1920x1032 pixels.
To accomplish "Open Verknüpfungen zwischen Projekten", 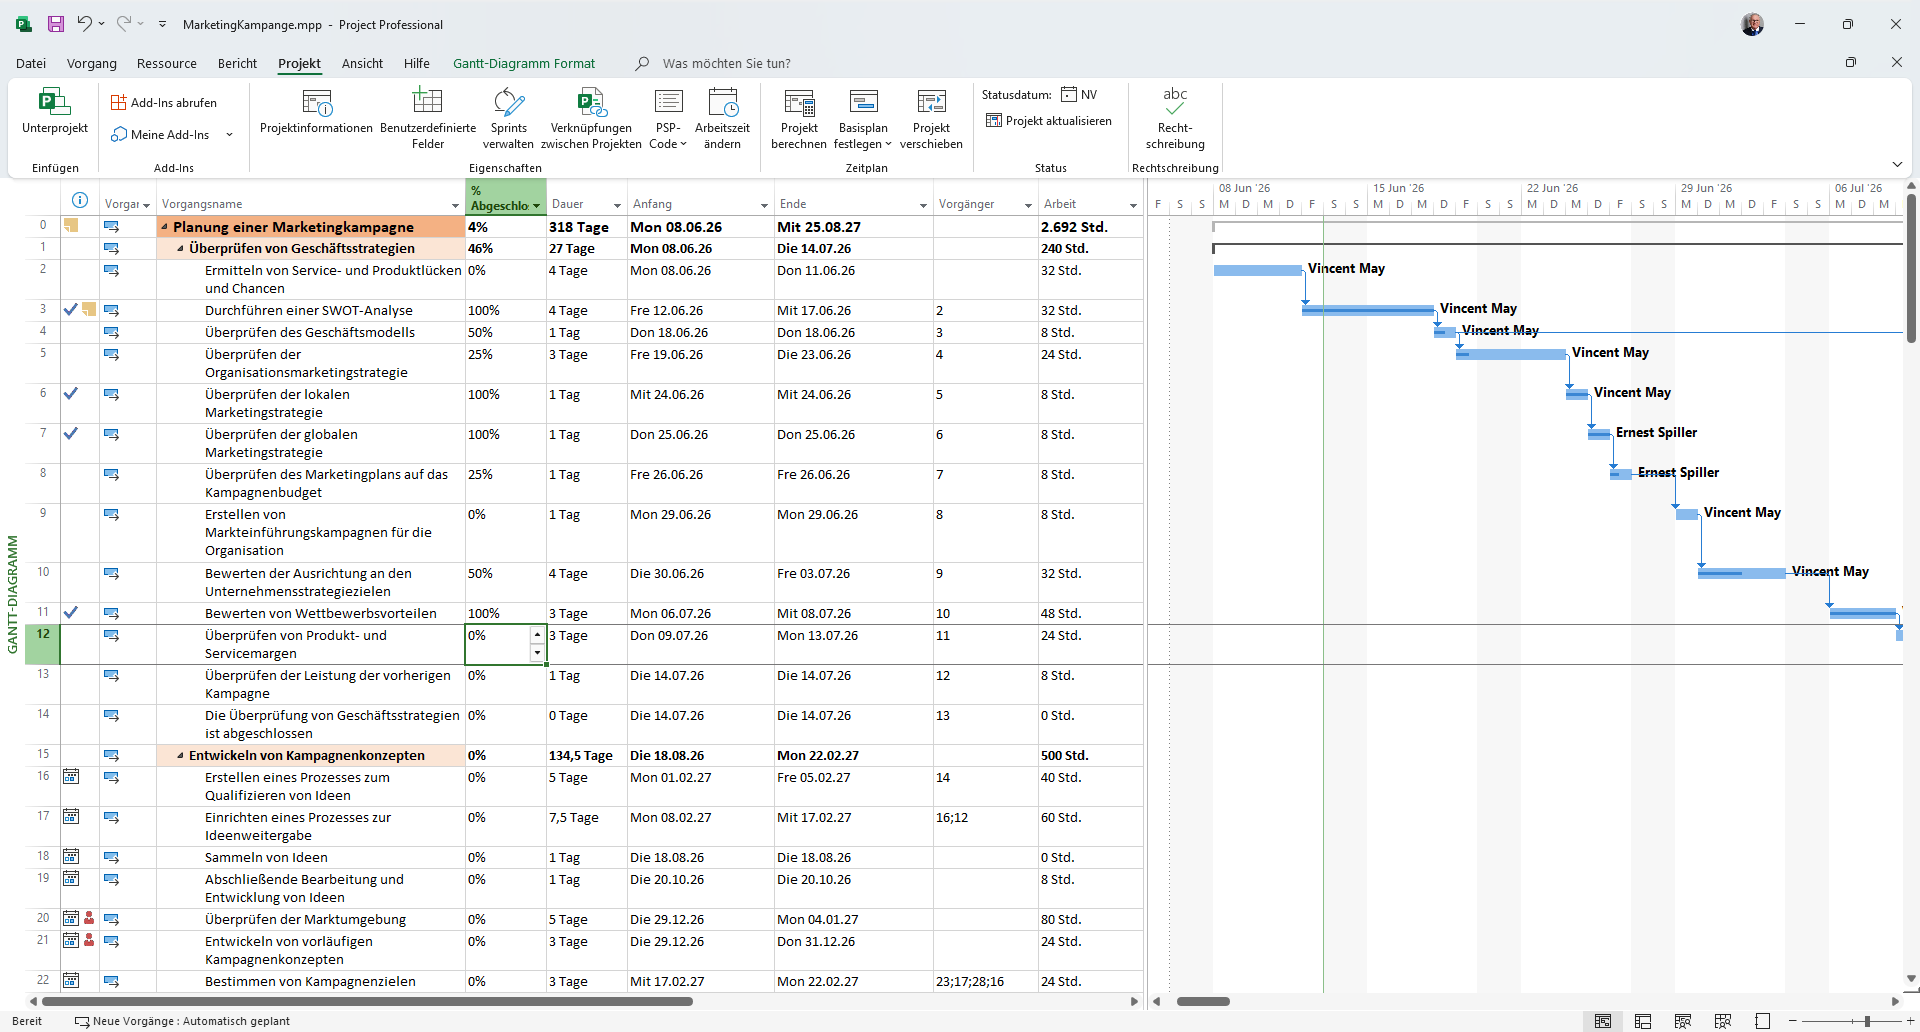I will pos(591,119).
